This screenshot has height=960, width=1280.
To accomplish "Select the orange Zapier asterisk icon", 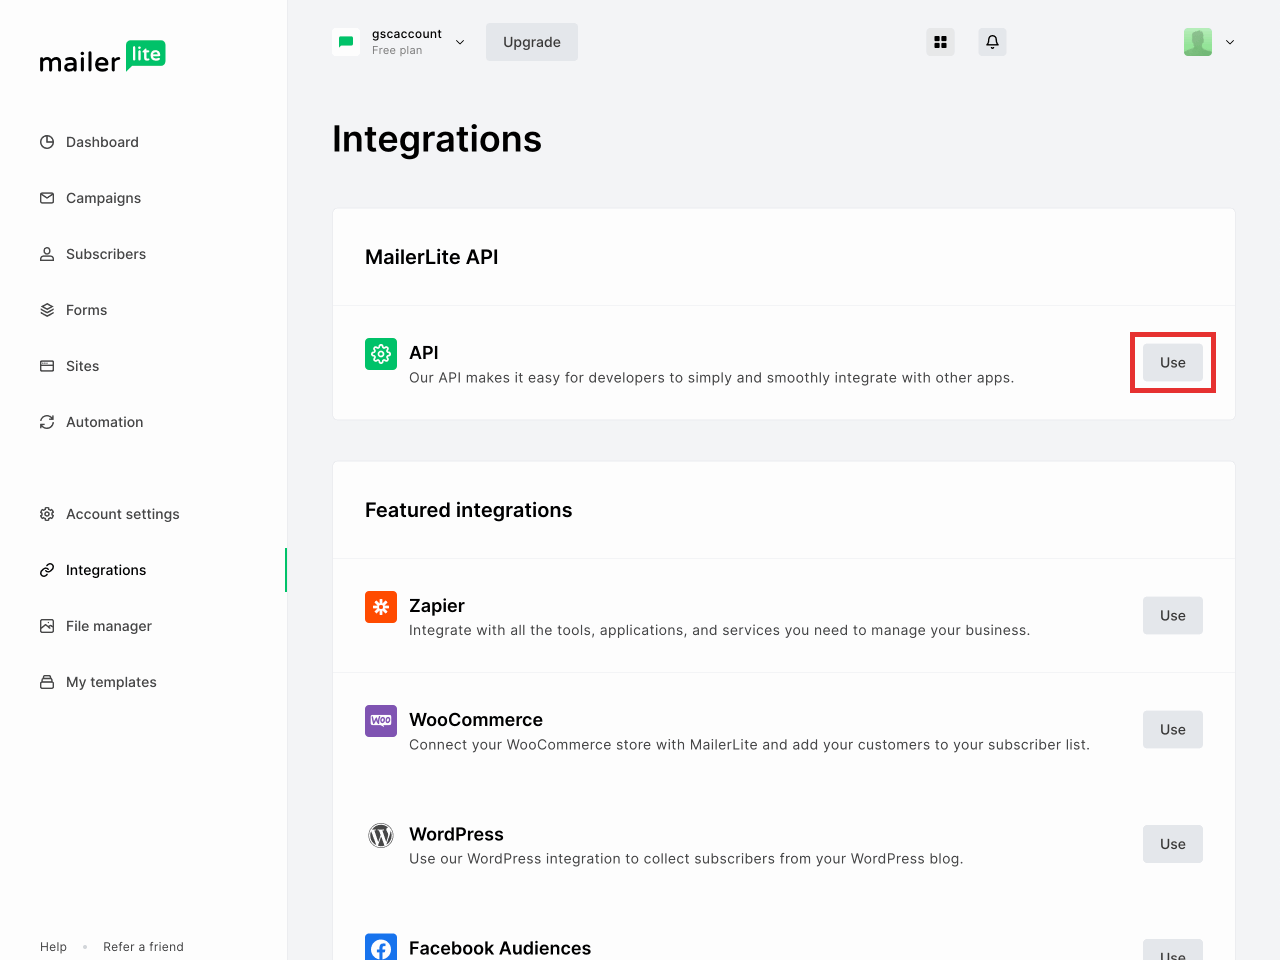I will 381,607.
